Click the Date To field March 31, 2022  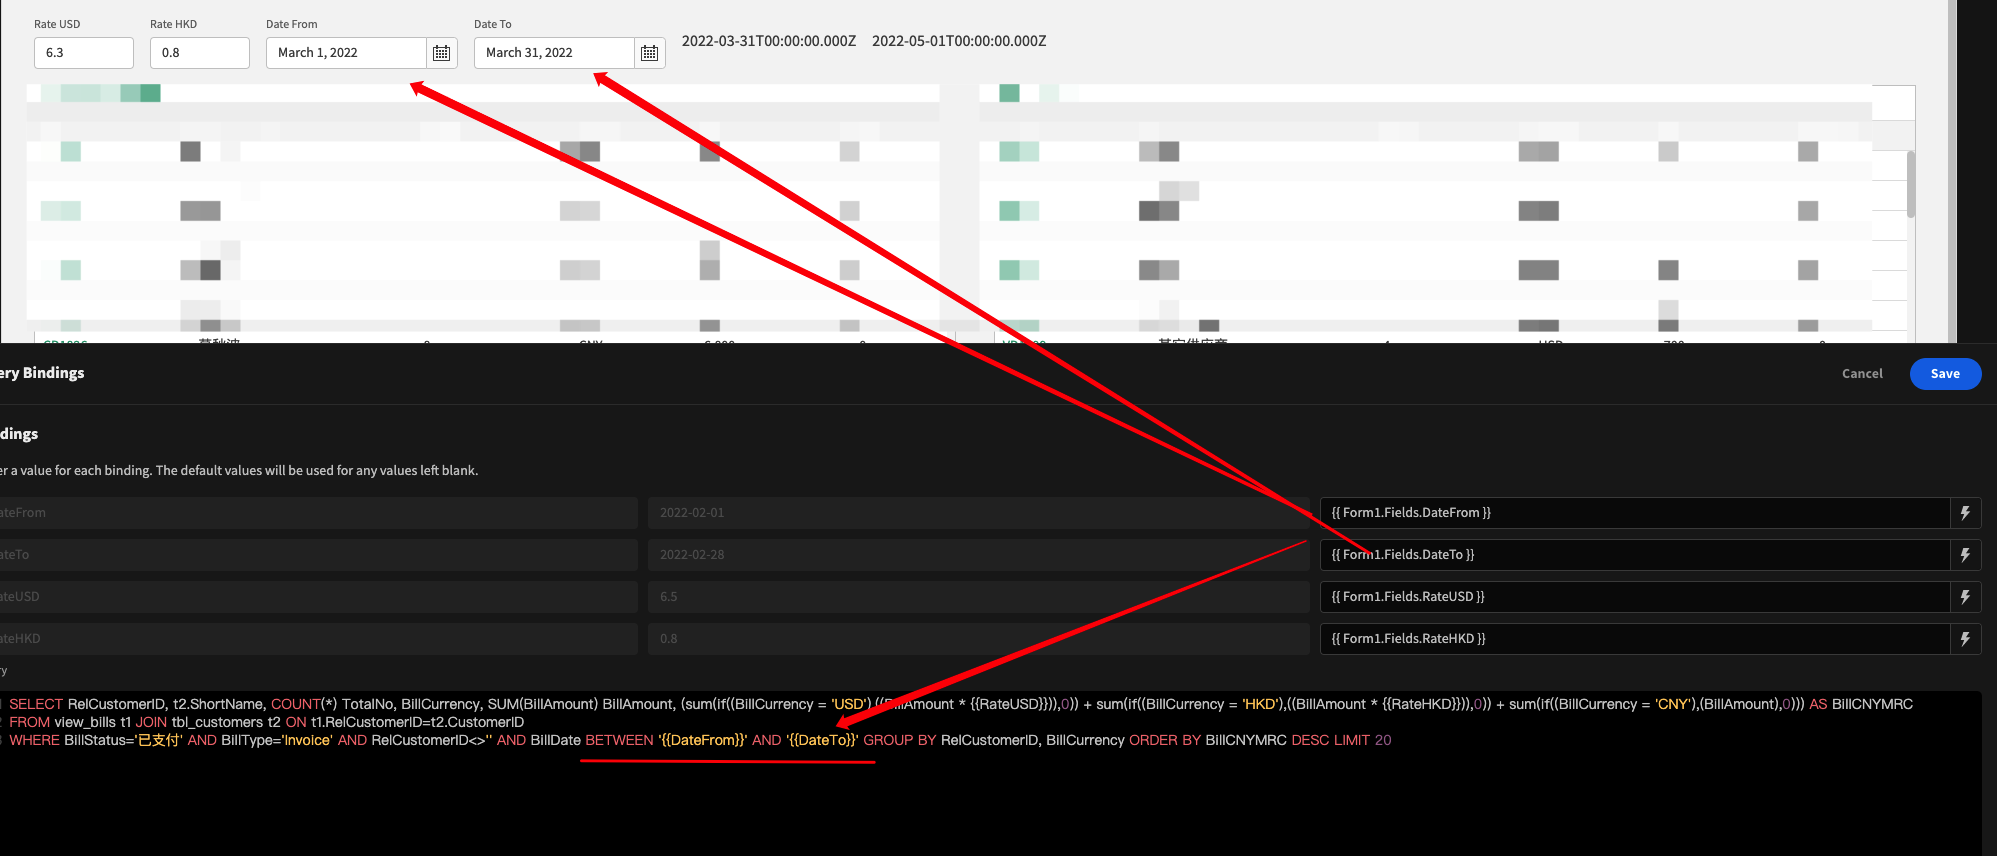point(554,53)
